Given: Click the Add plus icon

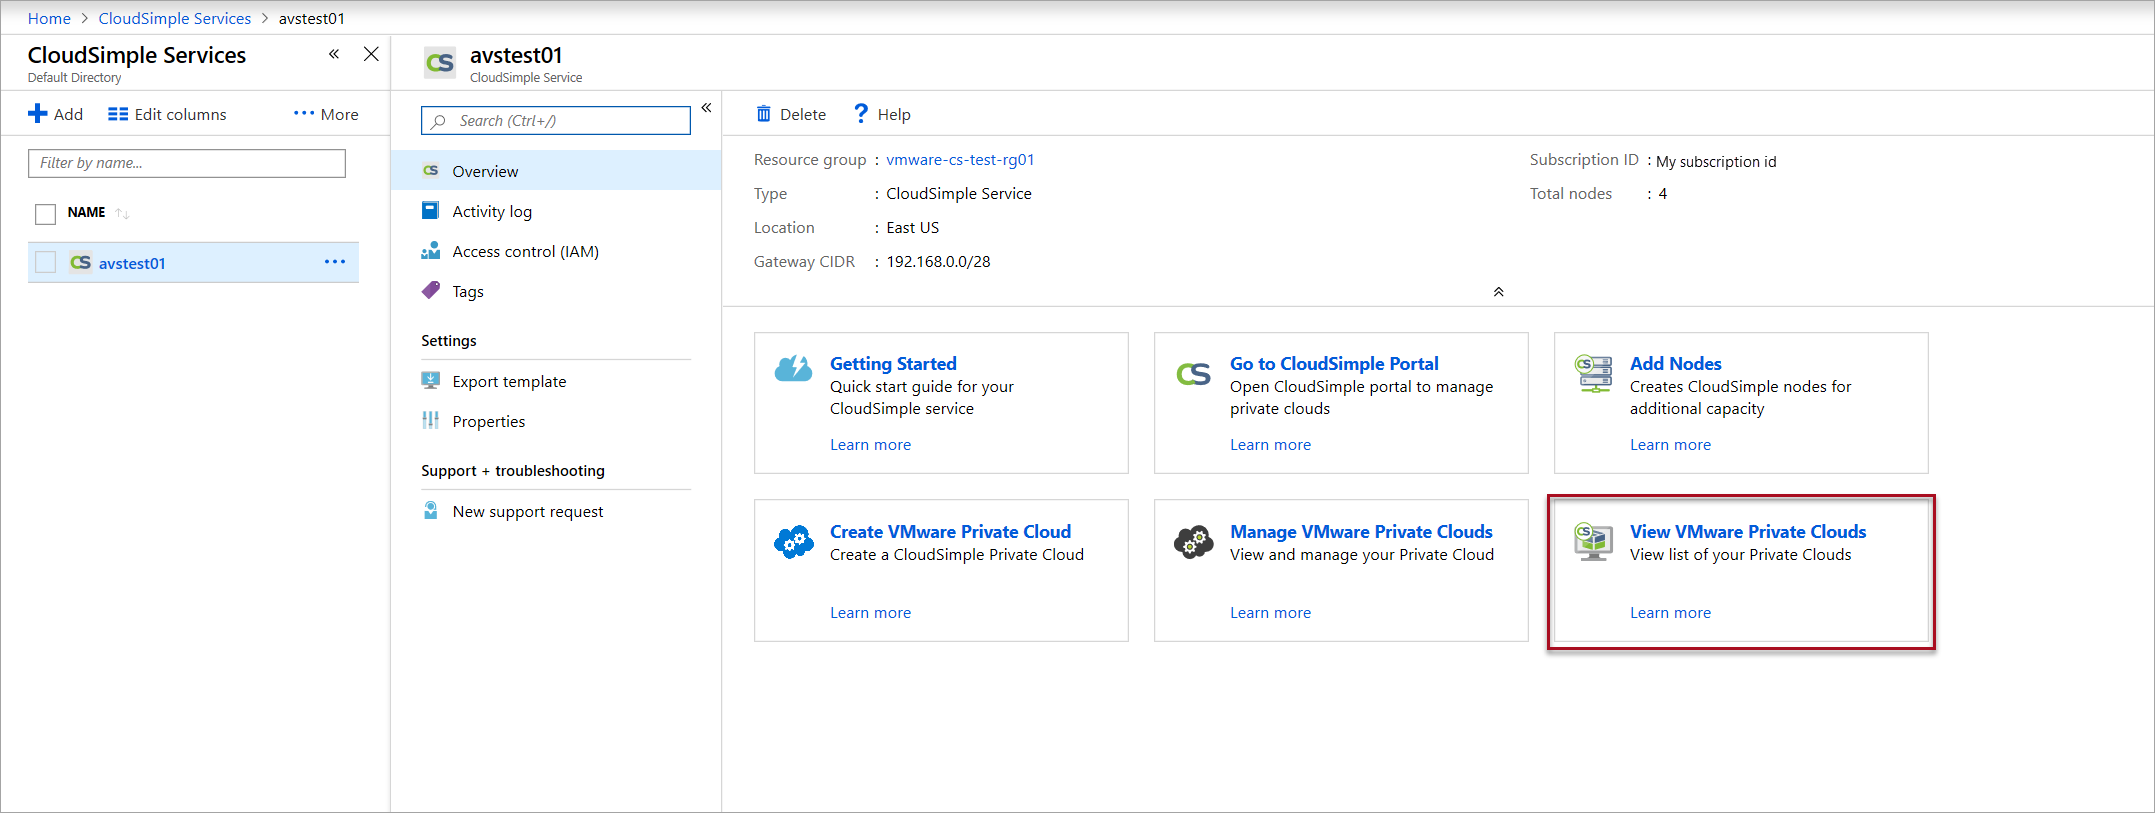Looking at the screenshot, I should tap(38, 114).
